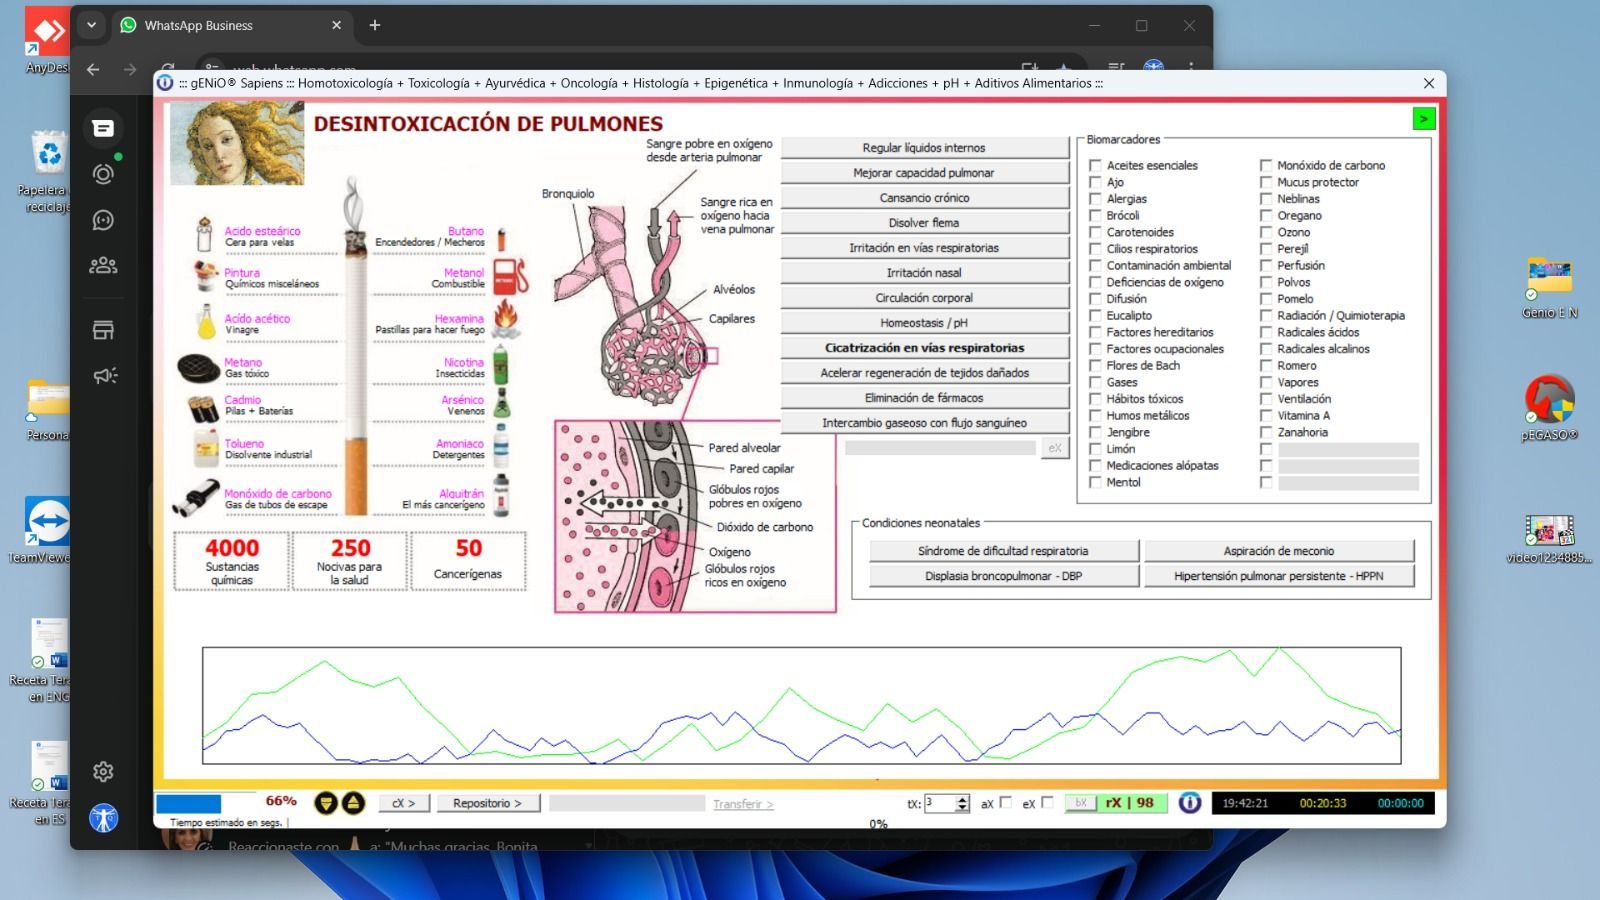Check the Monóxido de carbono biomarker
The width and height of the screenshot is (1600, 900).
[x=1266, y=166]
